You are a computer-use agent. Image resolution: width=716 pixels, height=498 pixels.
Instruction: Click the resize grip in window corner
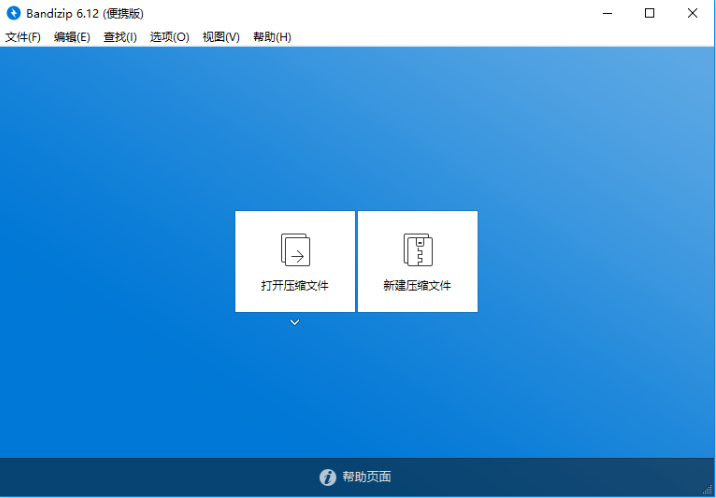[707, 490]
